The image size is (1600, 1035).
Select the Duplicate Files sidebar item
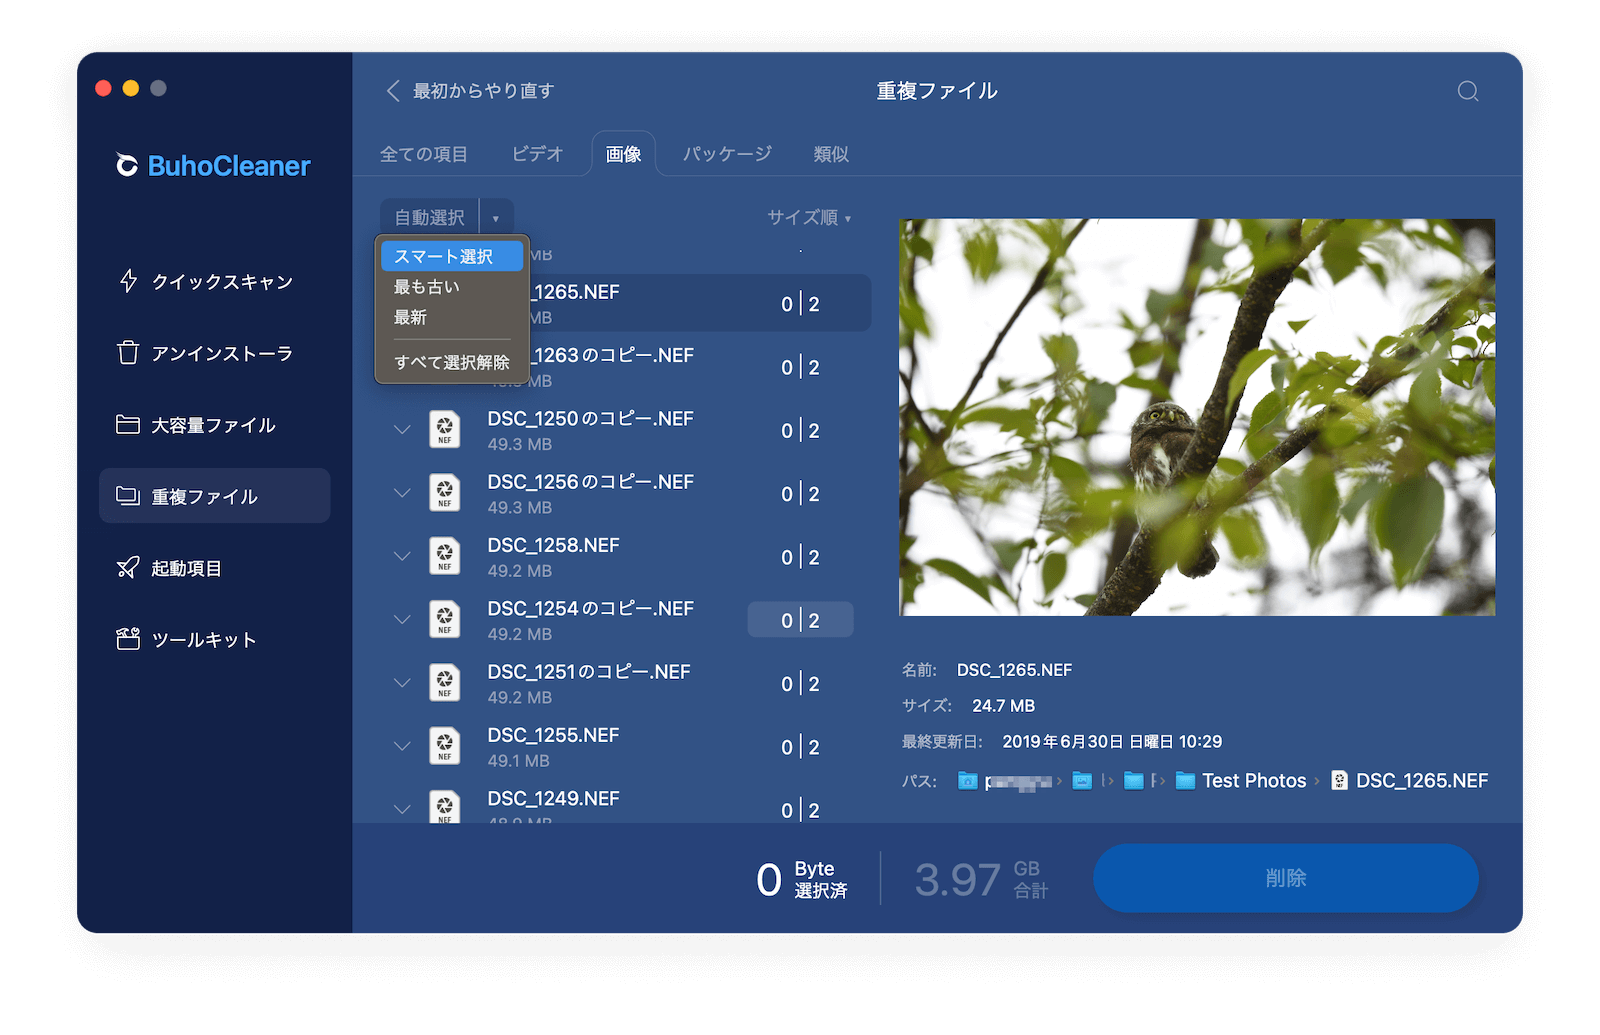(x=214, y=496)
